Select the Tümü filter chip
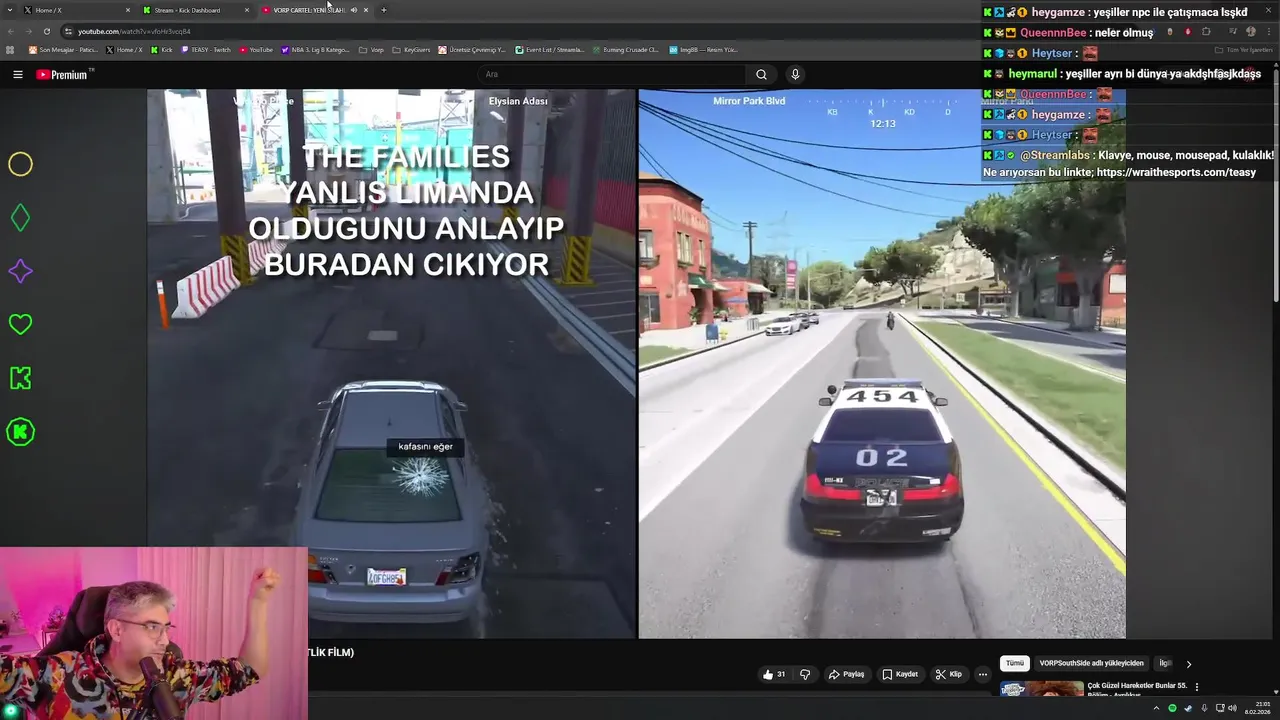The image size is (1280, 720). (x=1015, y=663)
